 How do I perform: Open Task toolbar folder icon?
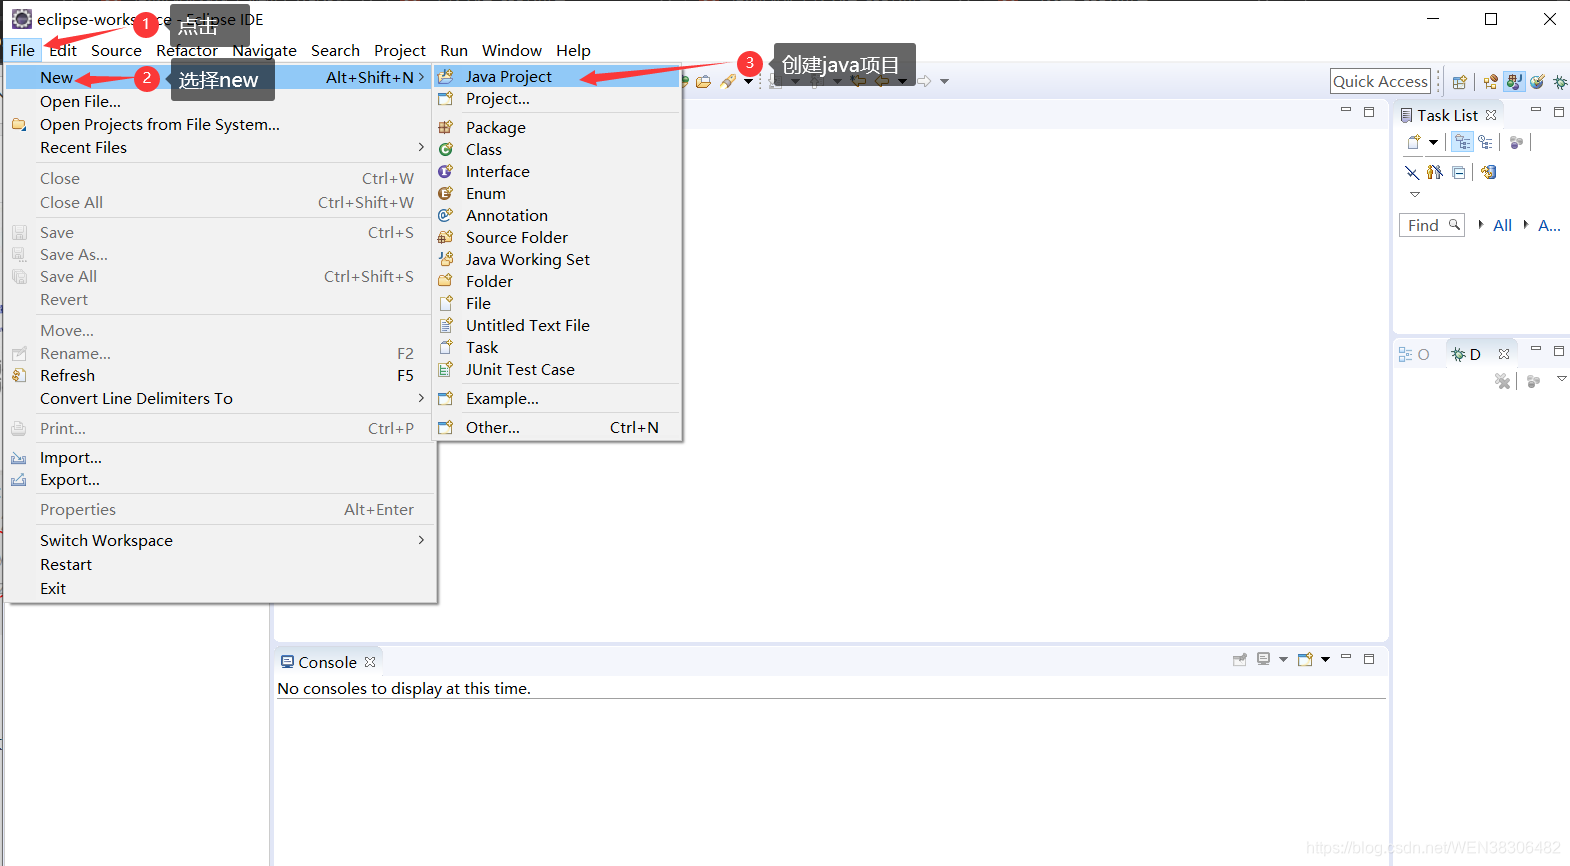(x=703, y=81)
